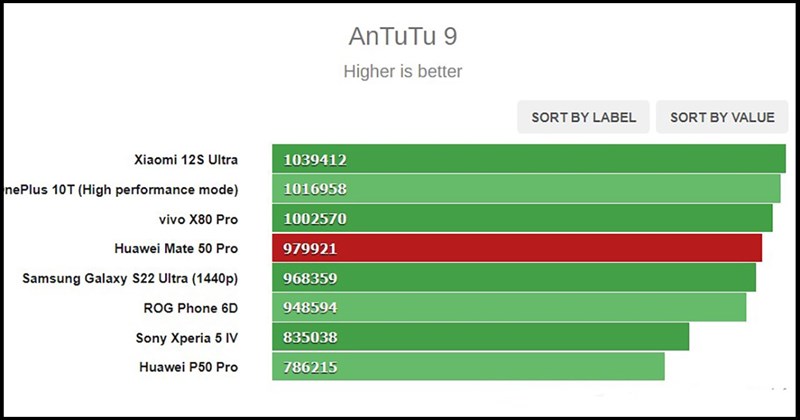Click the OnePlus 10T High performance mode label
The height and width of the screenshot is (420, 800).
pos(121,188)
